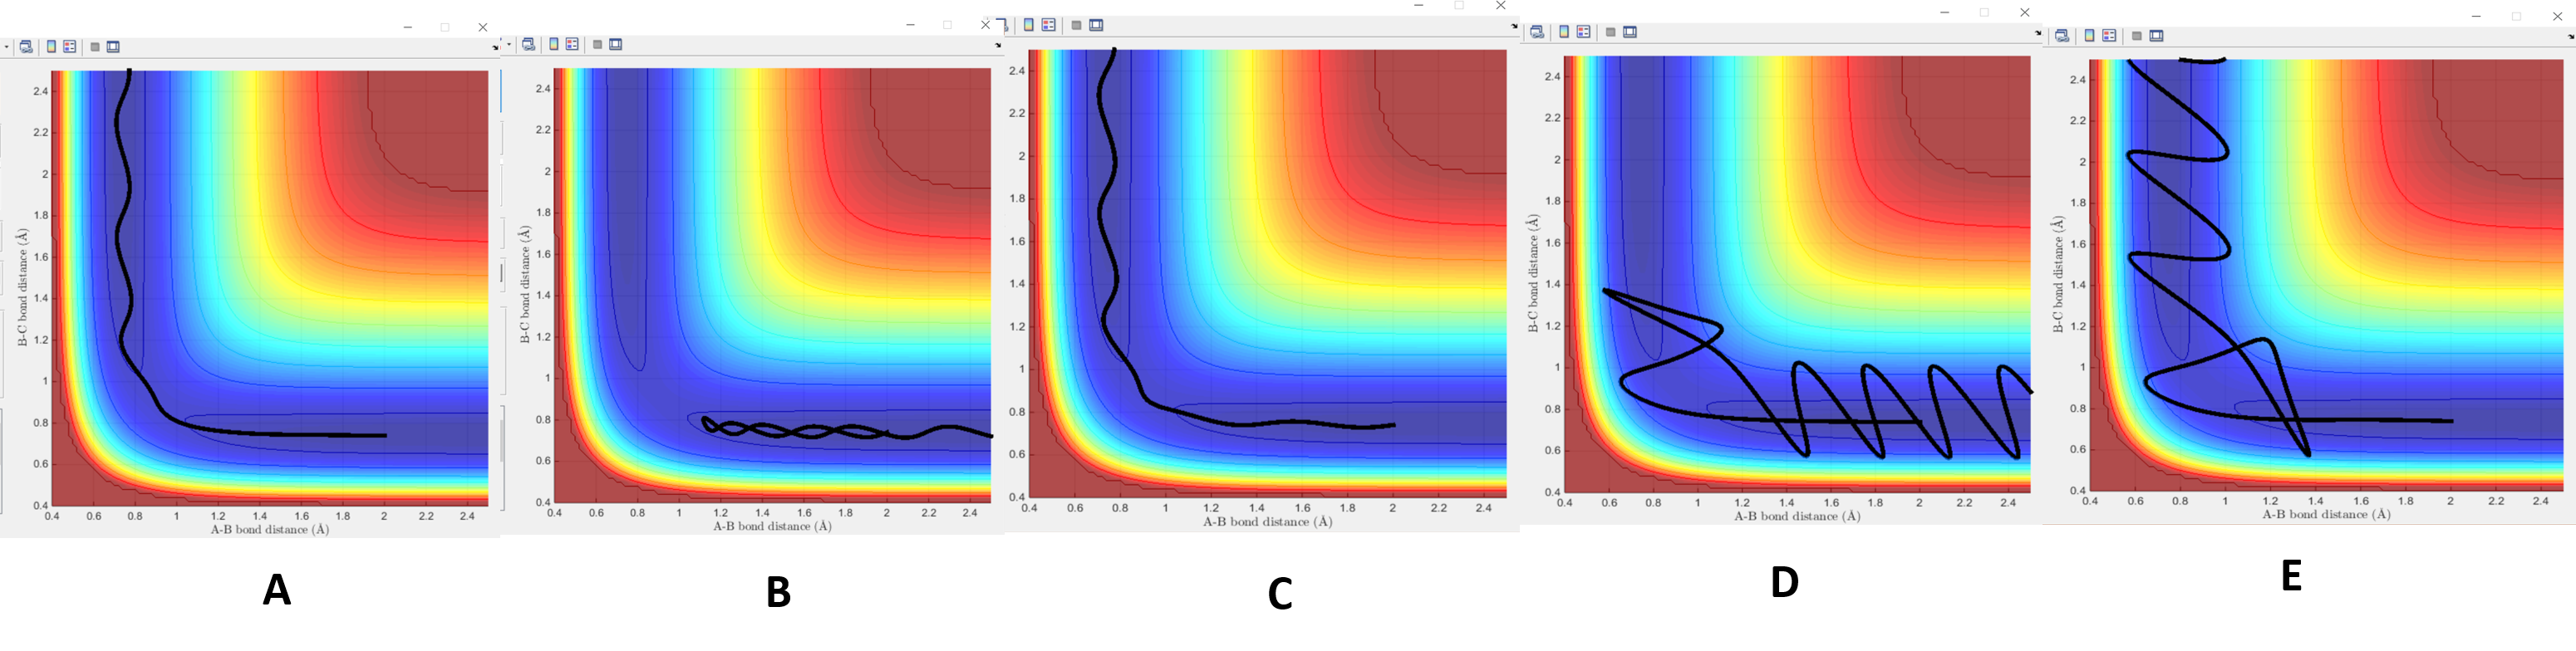The width and height of the screenshot is (2576, 651).
Task: Insert a legend in plot A window
Action: point(70,47)
